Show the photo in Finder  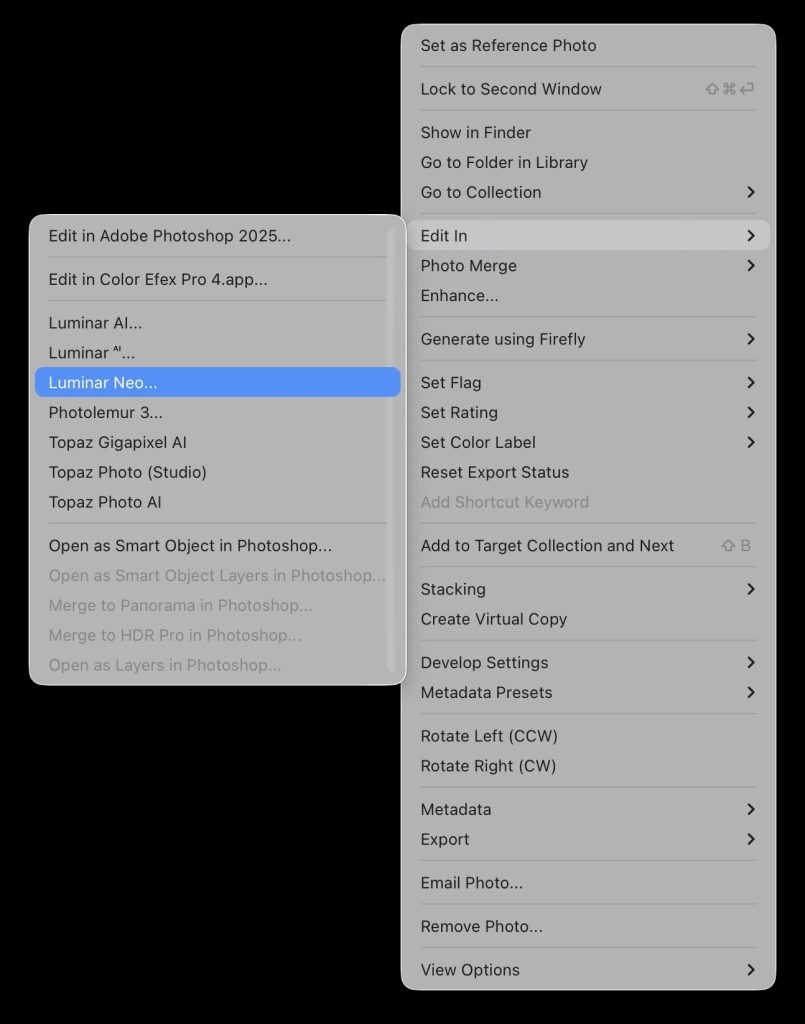tap(475, 132)
